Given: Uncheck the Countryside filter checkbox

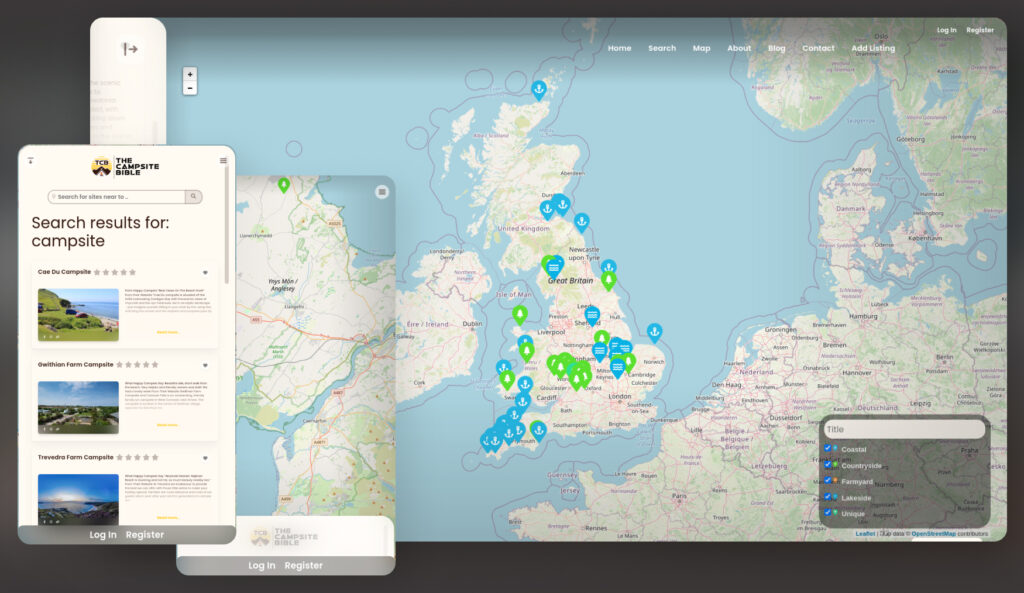Looking at the screenshot, I should (x=827, y=465).
